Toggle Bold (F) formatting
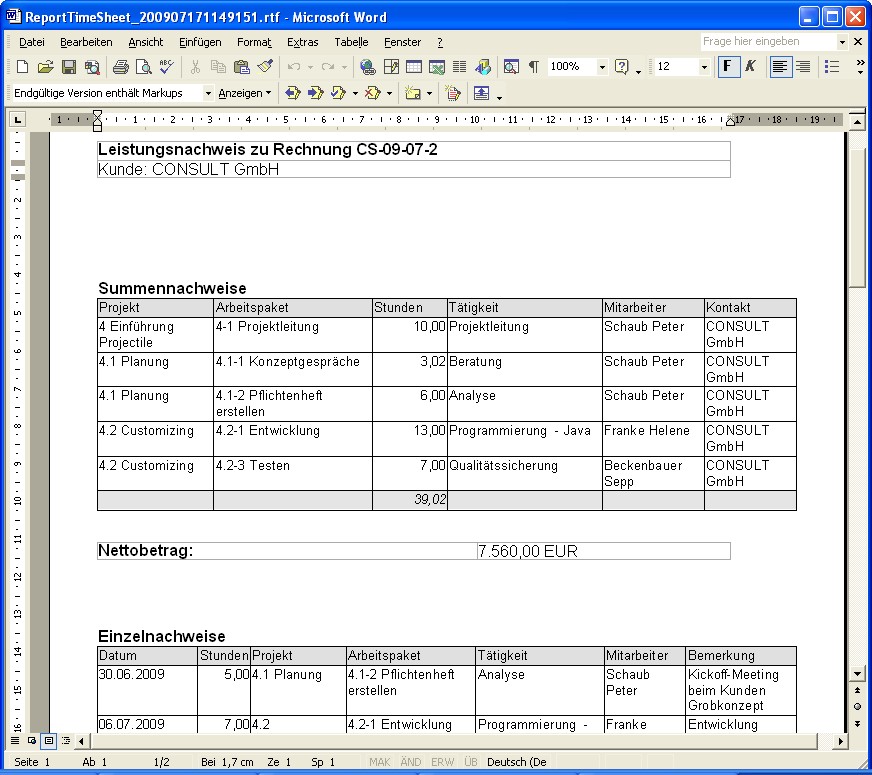872x775 pixels. click(x=727, y=67)
